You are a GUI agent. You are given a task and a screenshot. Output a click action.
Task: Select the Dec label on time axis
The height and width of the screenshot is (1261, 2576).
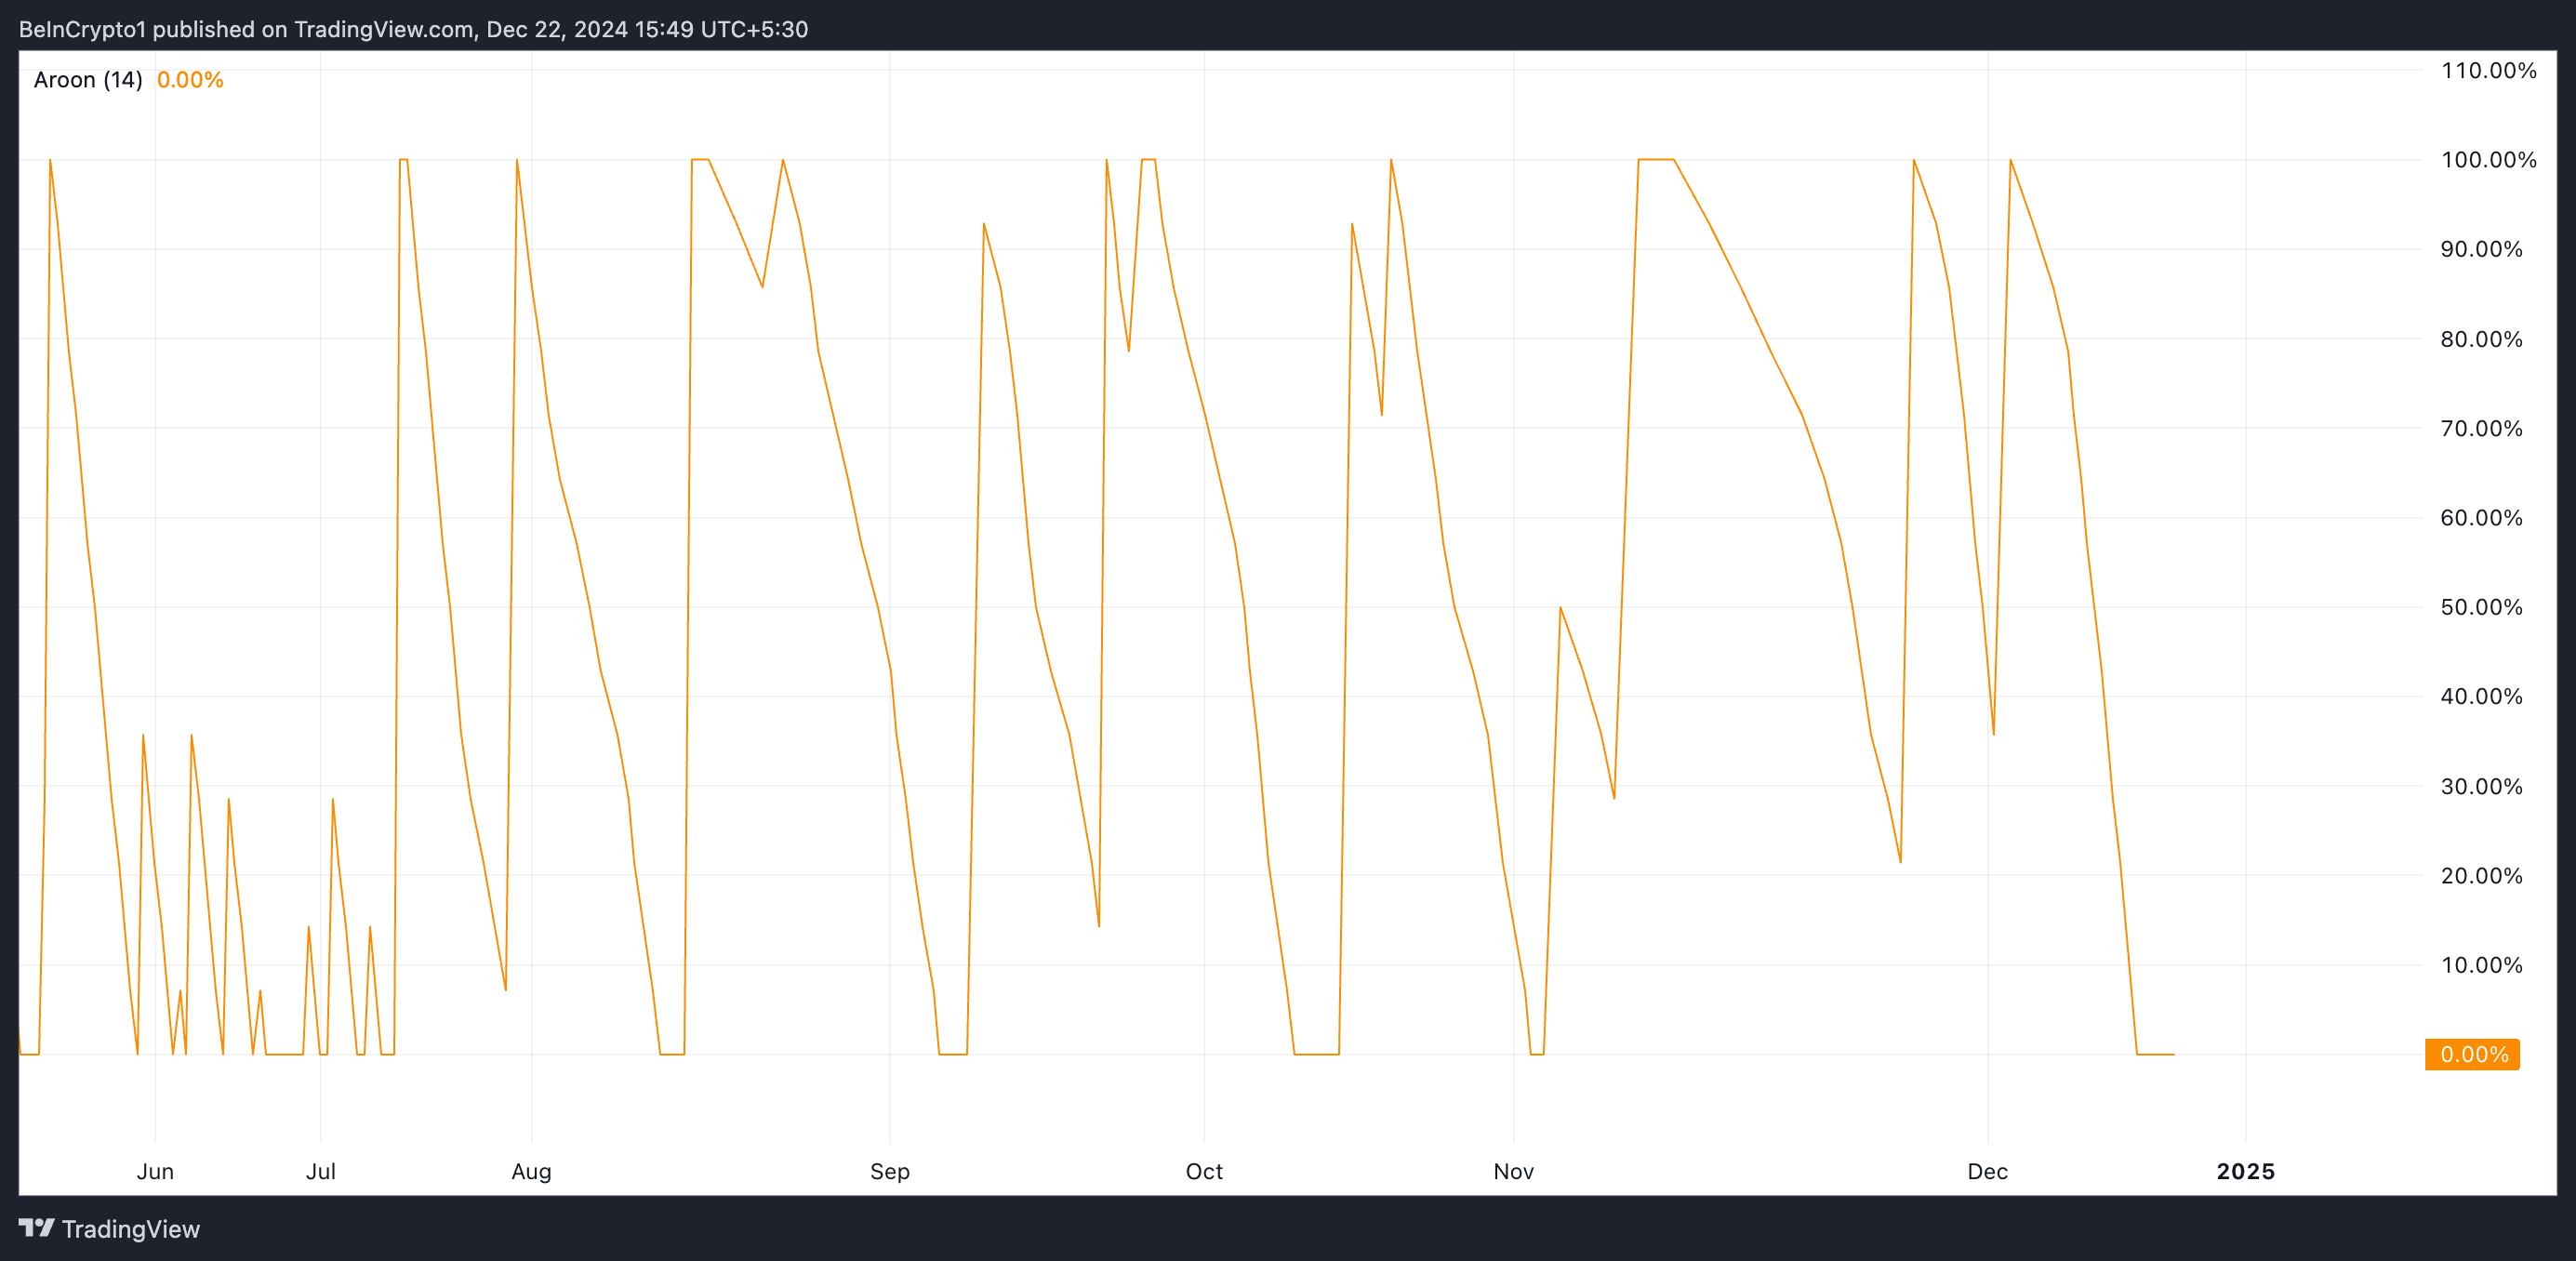pyautogui.click(x=1987, y=1171)
